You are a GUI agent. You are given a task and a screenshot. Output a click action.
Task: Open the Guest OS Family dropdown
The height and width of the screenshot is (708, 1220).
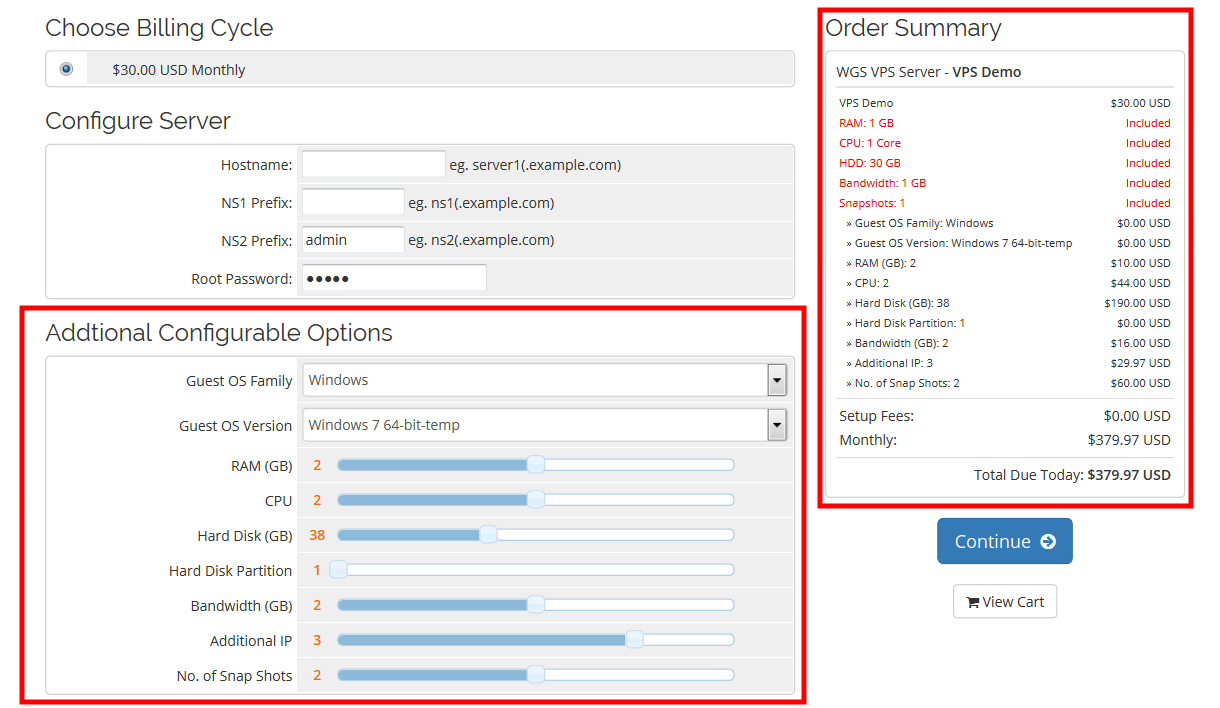(535, 380)
